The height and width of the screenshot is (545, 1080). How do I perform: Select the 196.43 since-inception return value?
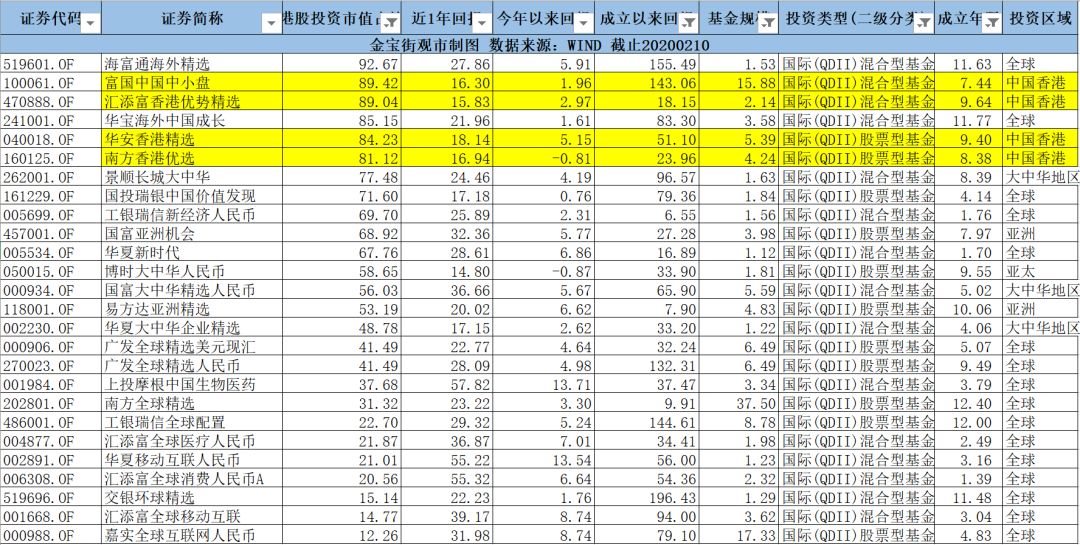(647, 497)
